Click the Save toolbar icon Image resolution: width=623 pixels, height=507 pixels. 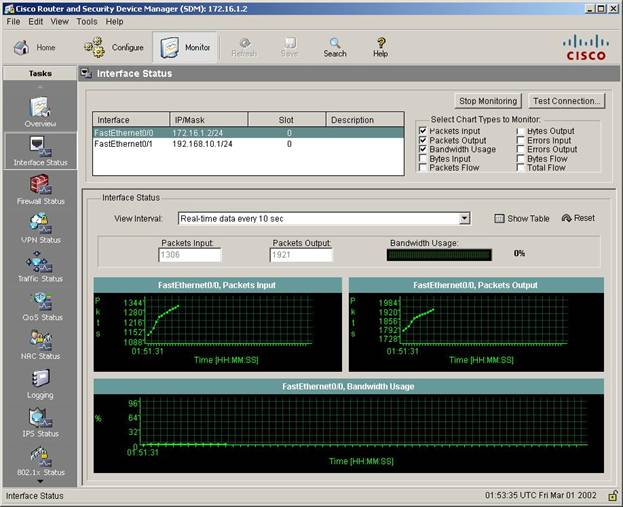[x=289, y=48]
